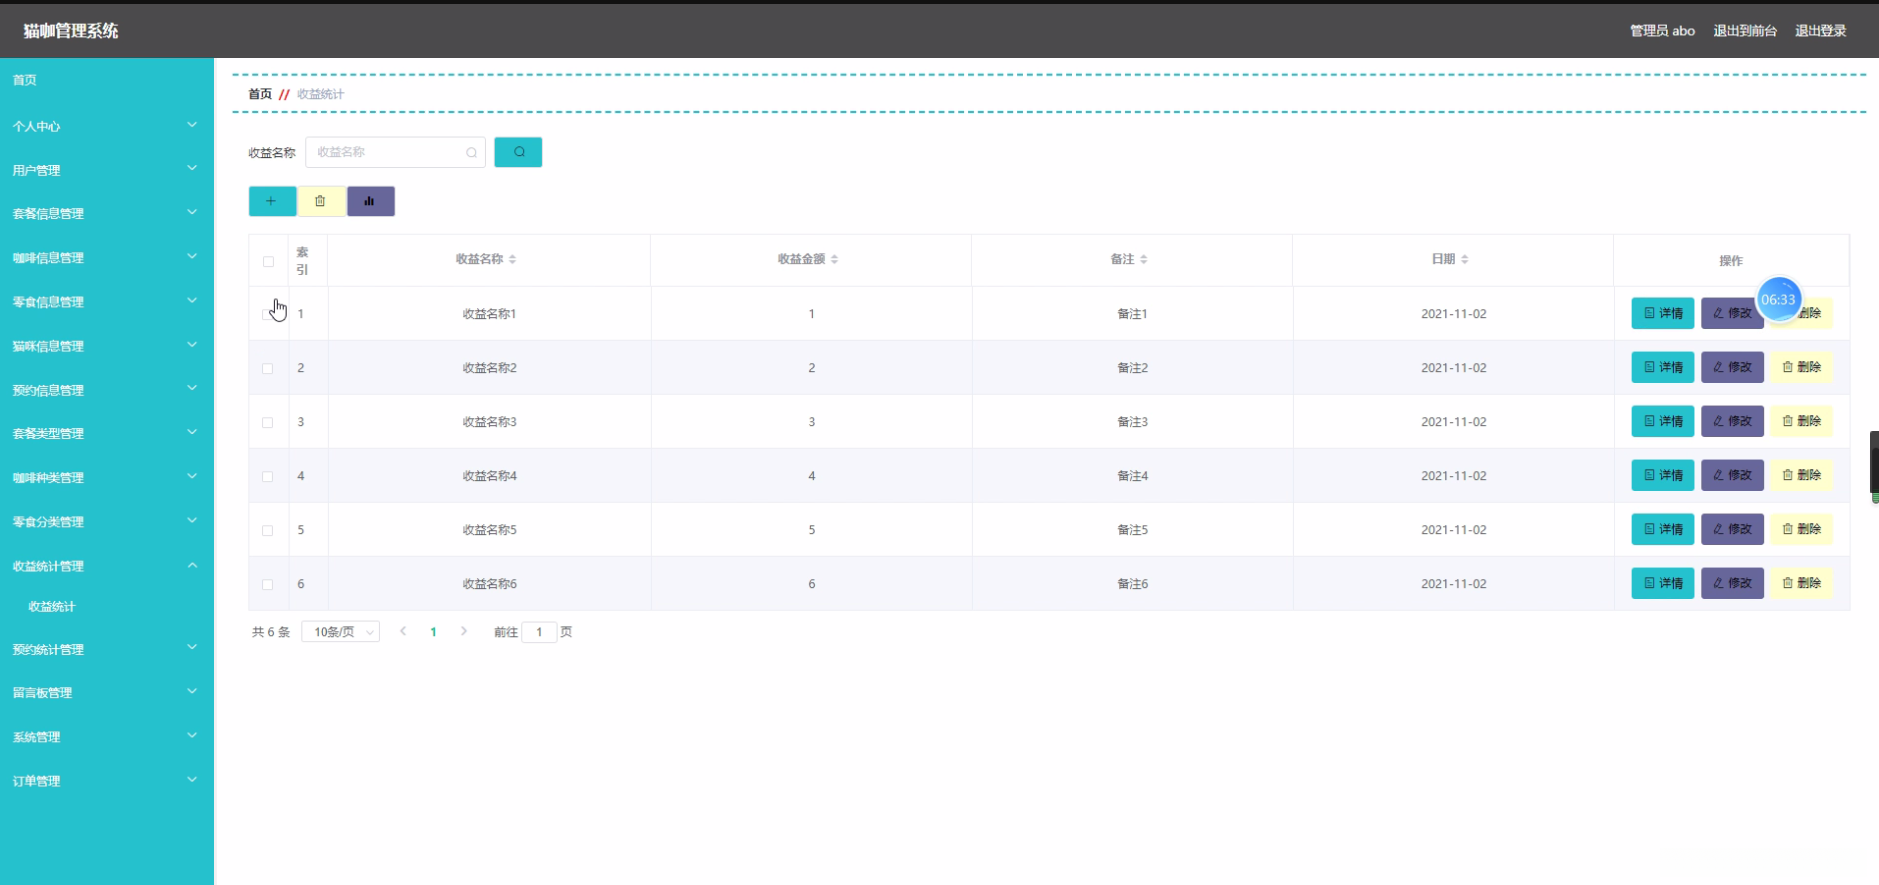The height and width of the screenshot is (885, 1879).
Task: Open the 10条/页 page size dropdown
Action: 340,632
